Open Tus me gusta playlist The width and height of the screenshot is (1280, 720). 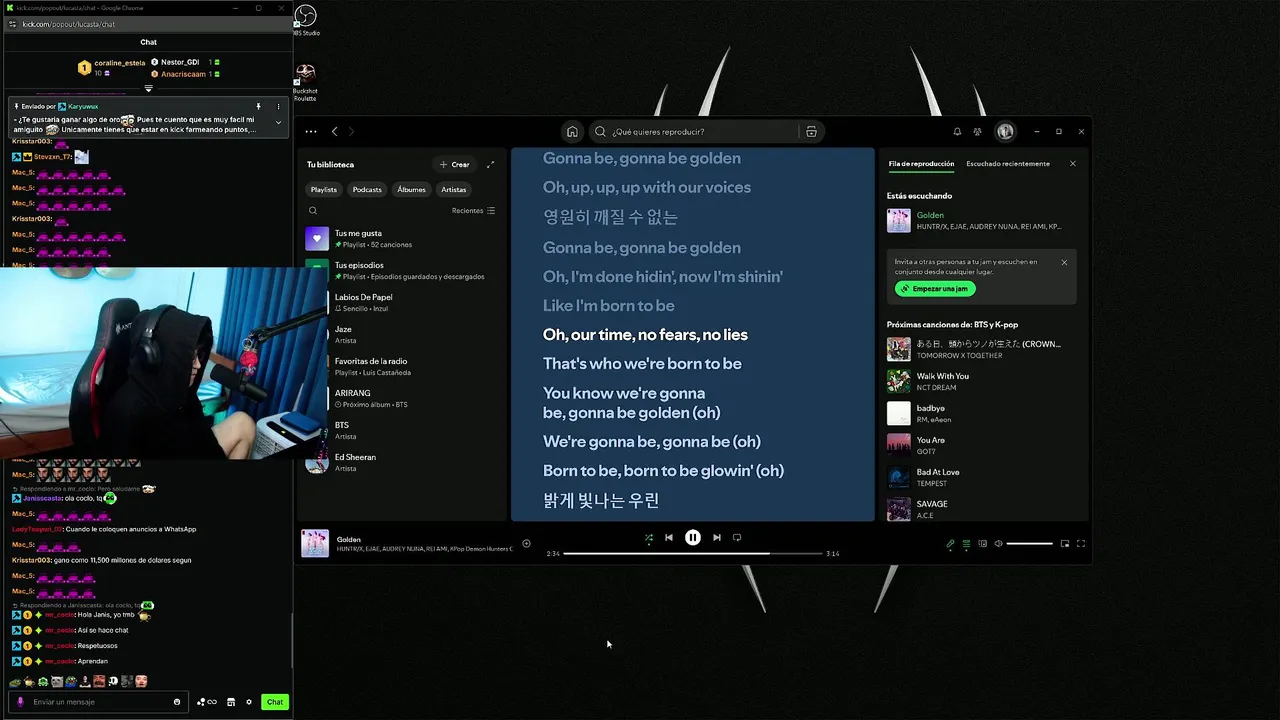[403, 238]
